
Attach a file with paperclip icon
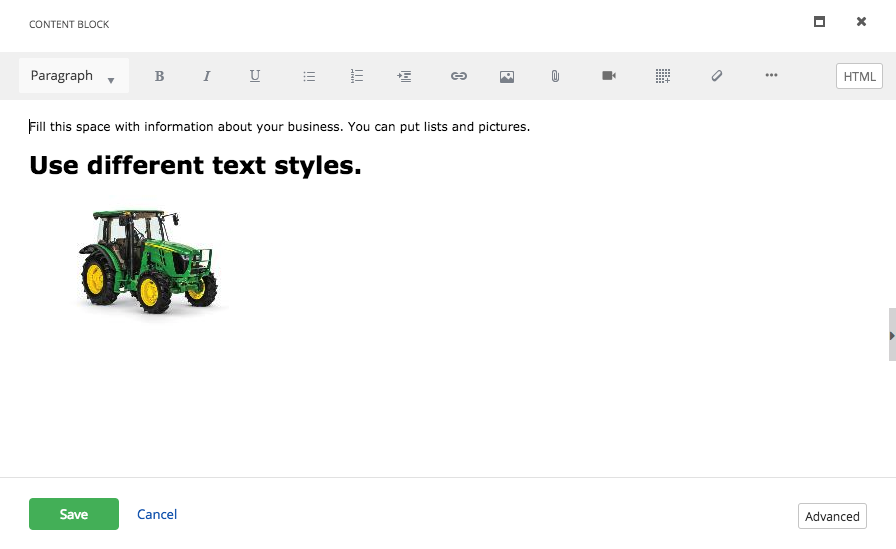[x=555, y=76]
